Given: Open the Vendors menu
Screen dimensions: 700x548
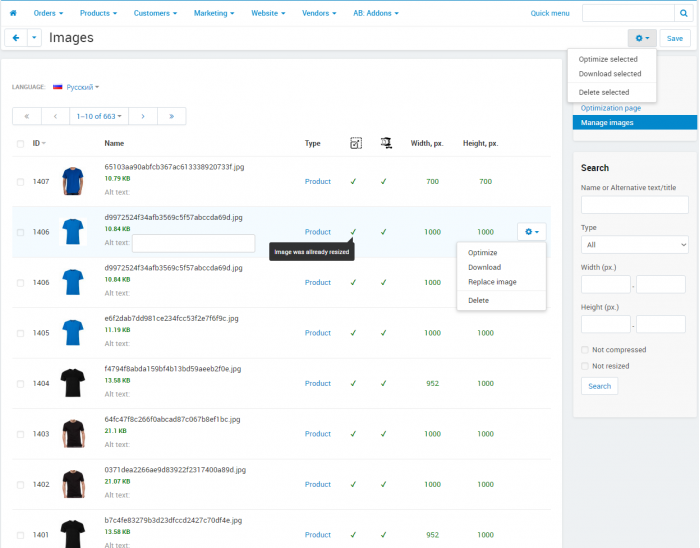Looking at the screenshot, I should point(319,13).
